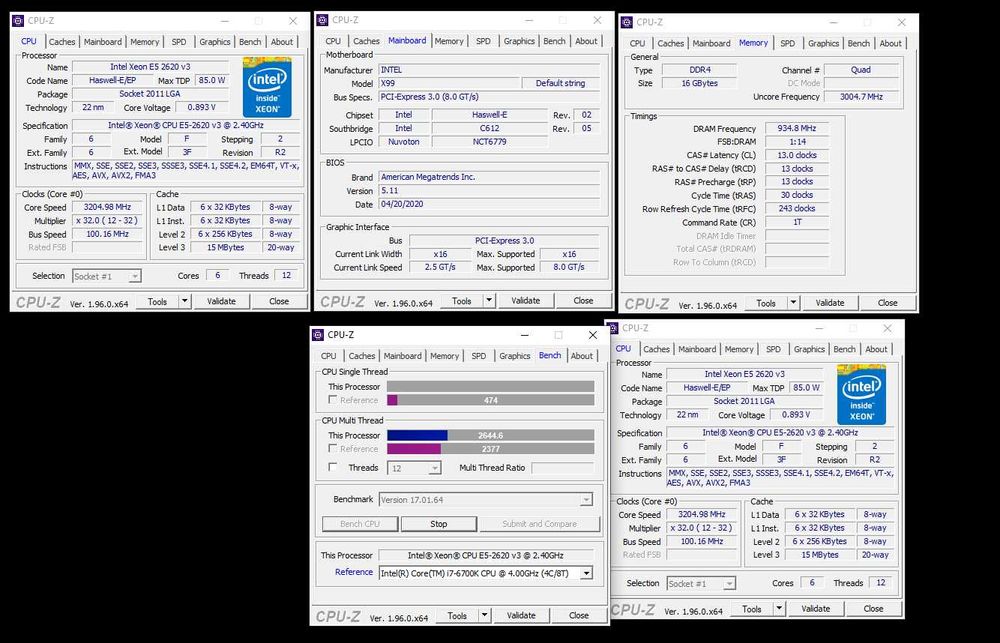Click Validate button in Mainboard window
This screenshot has height=643, width=1000.
[x=526, y=300]
